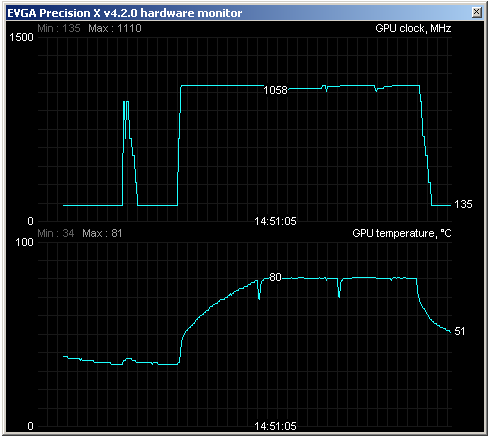Click the 14:51:05 timestamp under temperature graph

pyautogui.click(x=275, y=426)
